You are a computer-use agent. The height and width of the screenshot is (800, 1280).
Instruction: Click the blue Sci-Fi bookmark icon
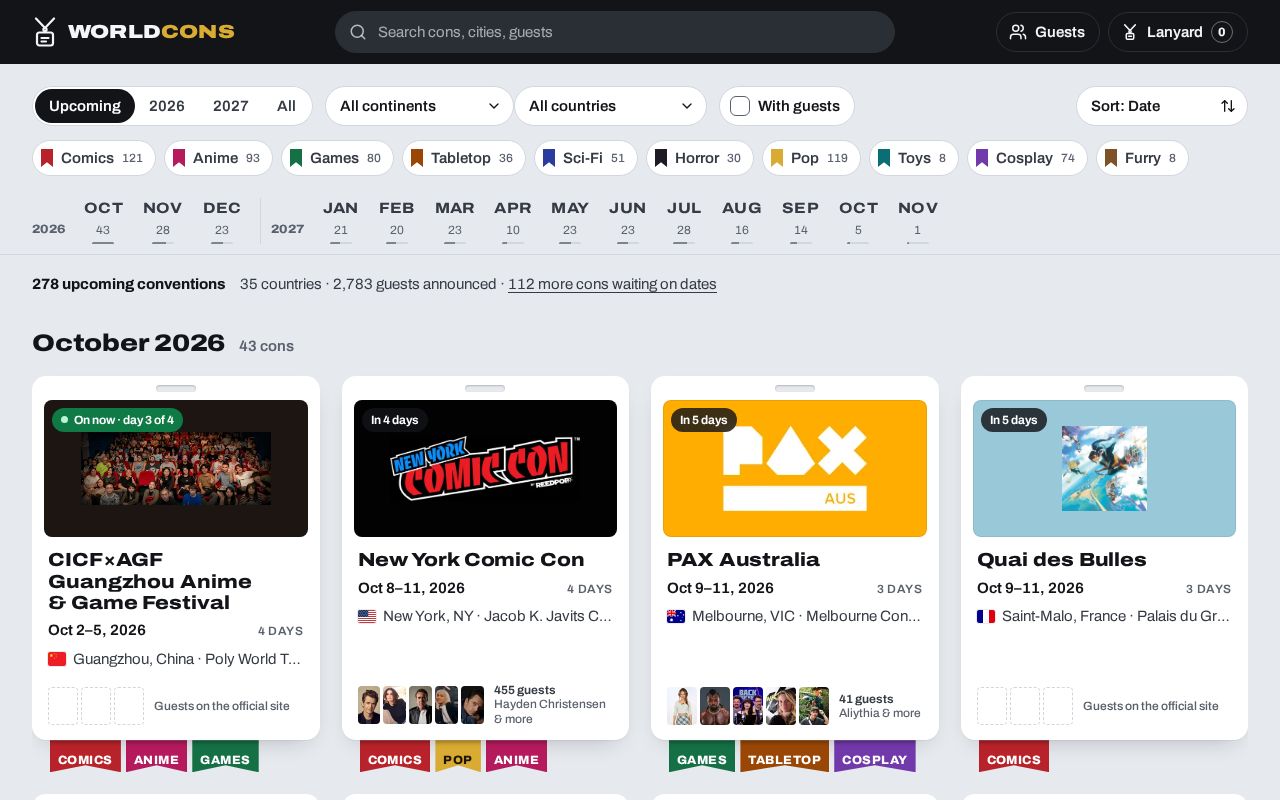pos(549,158)
